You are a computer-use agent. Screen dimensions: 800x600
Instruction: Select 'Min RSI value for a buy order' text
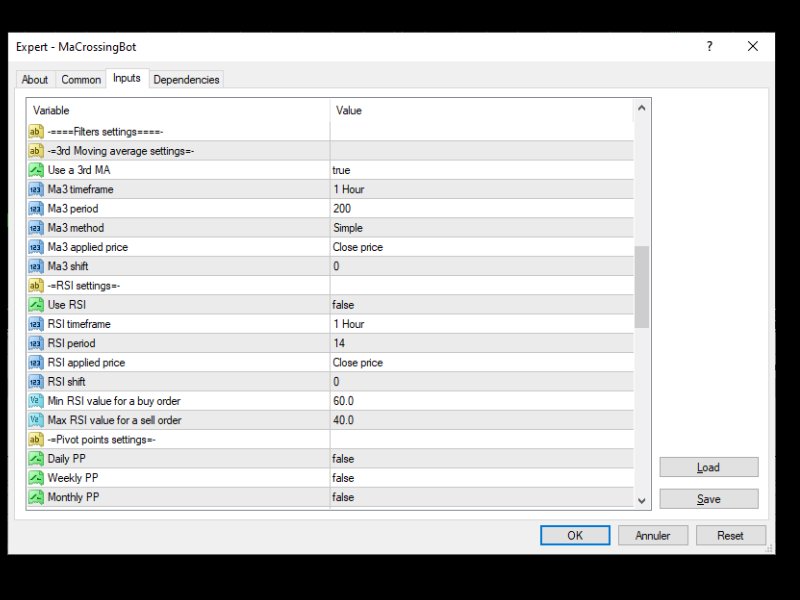point(114,401)
